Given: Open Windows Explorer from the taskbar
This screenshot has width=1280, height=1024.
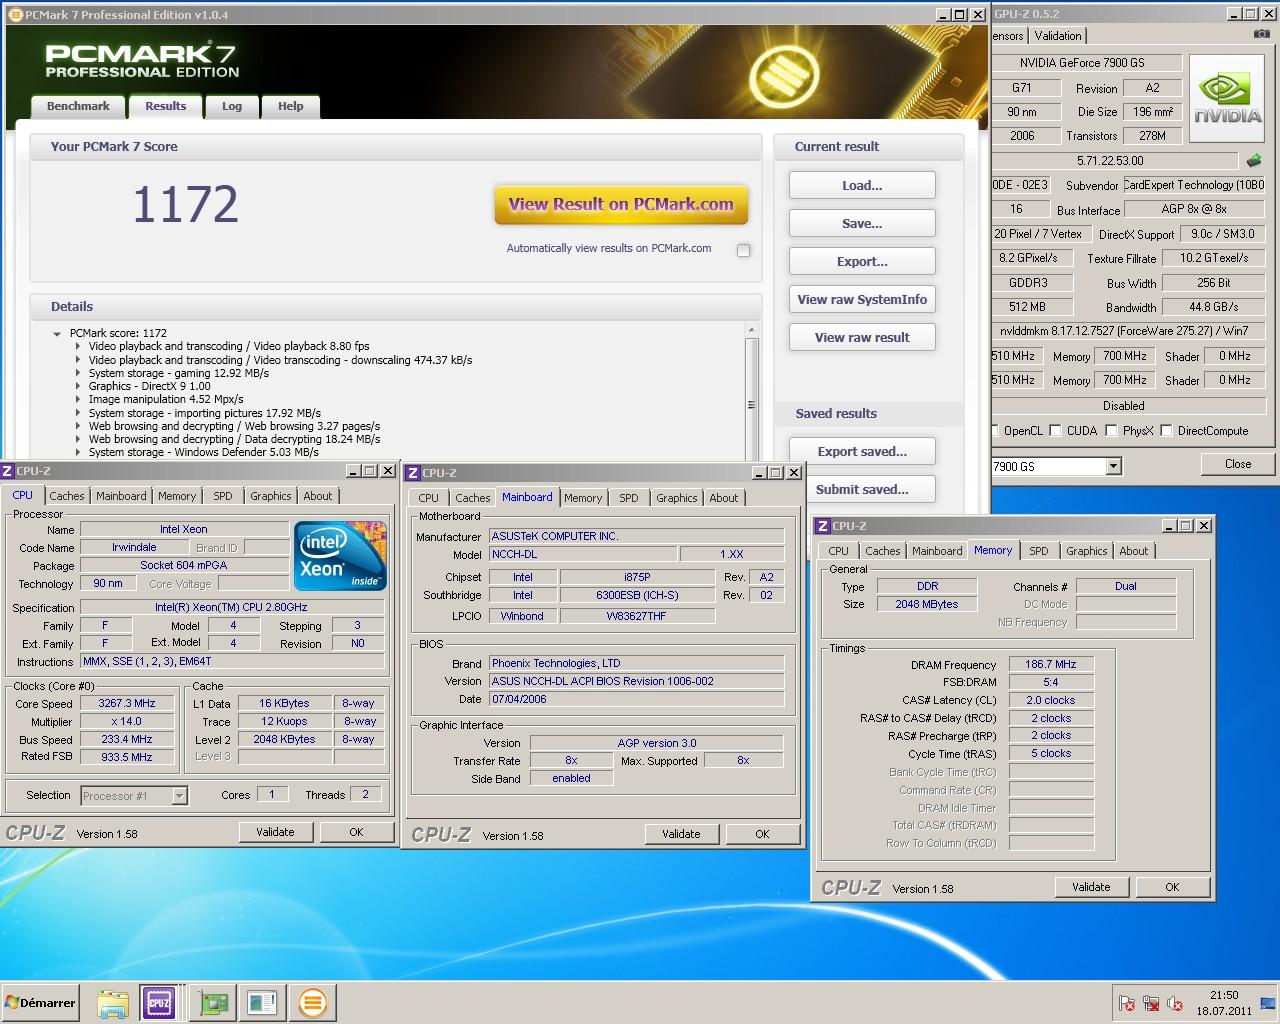Looking at the screenshot, I should (x=113, y=1003).
